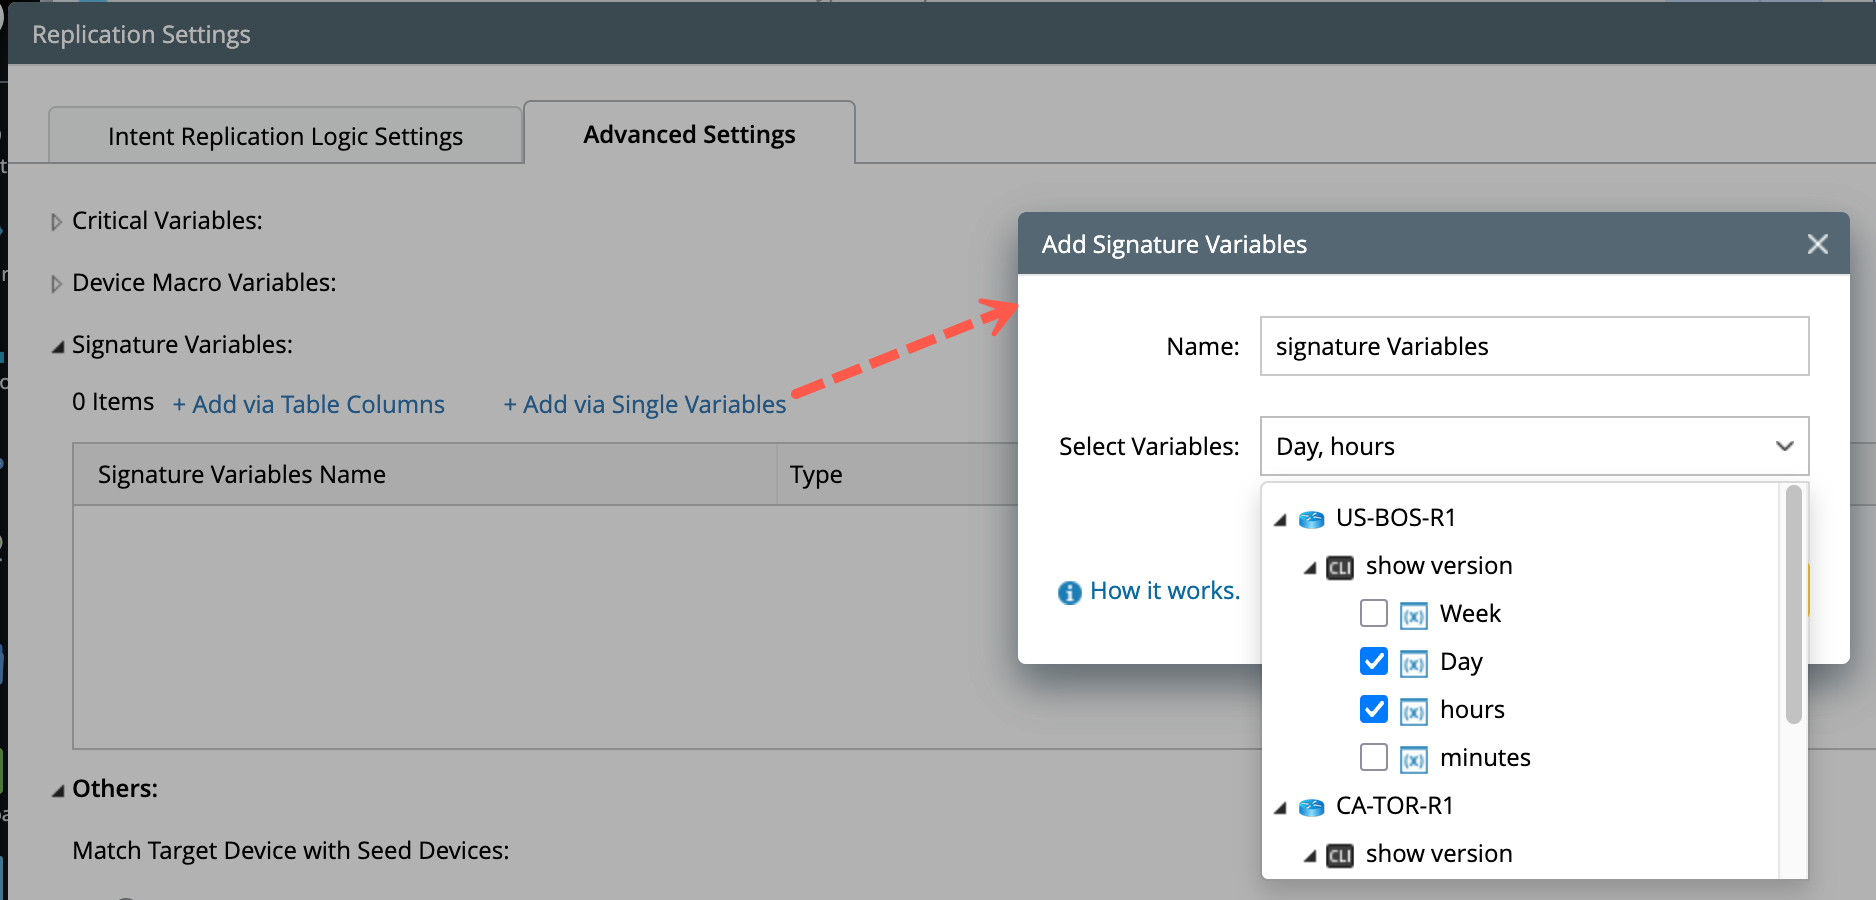Screen dimensions: 1876x900
Task: Select the Advanced Settings tab
Action: 688,133
